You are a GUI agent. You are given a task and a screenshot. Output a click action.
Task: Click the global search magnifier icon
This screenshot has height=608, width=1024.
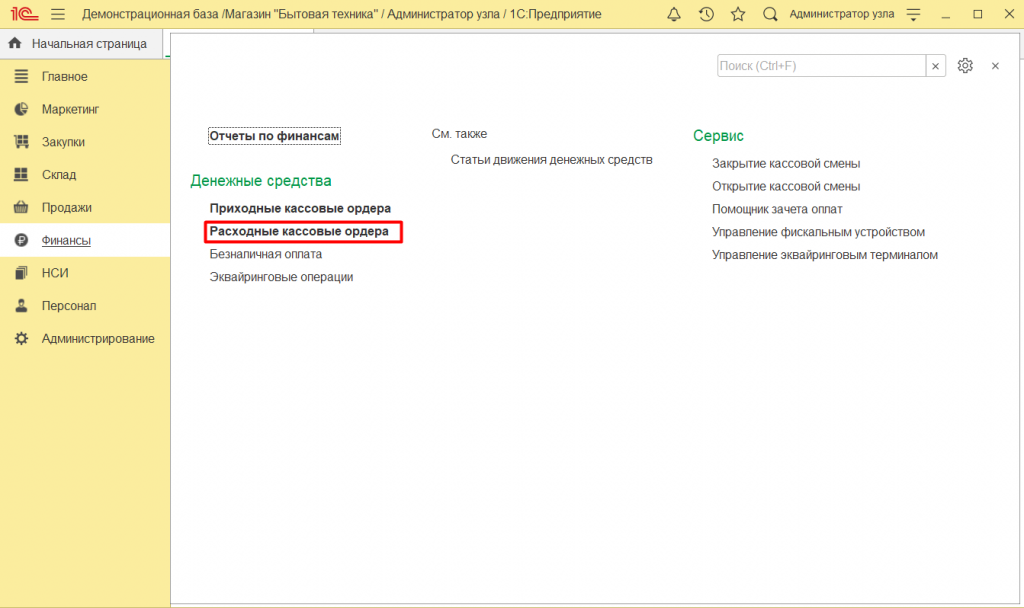(x=770, y=14)
